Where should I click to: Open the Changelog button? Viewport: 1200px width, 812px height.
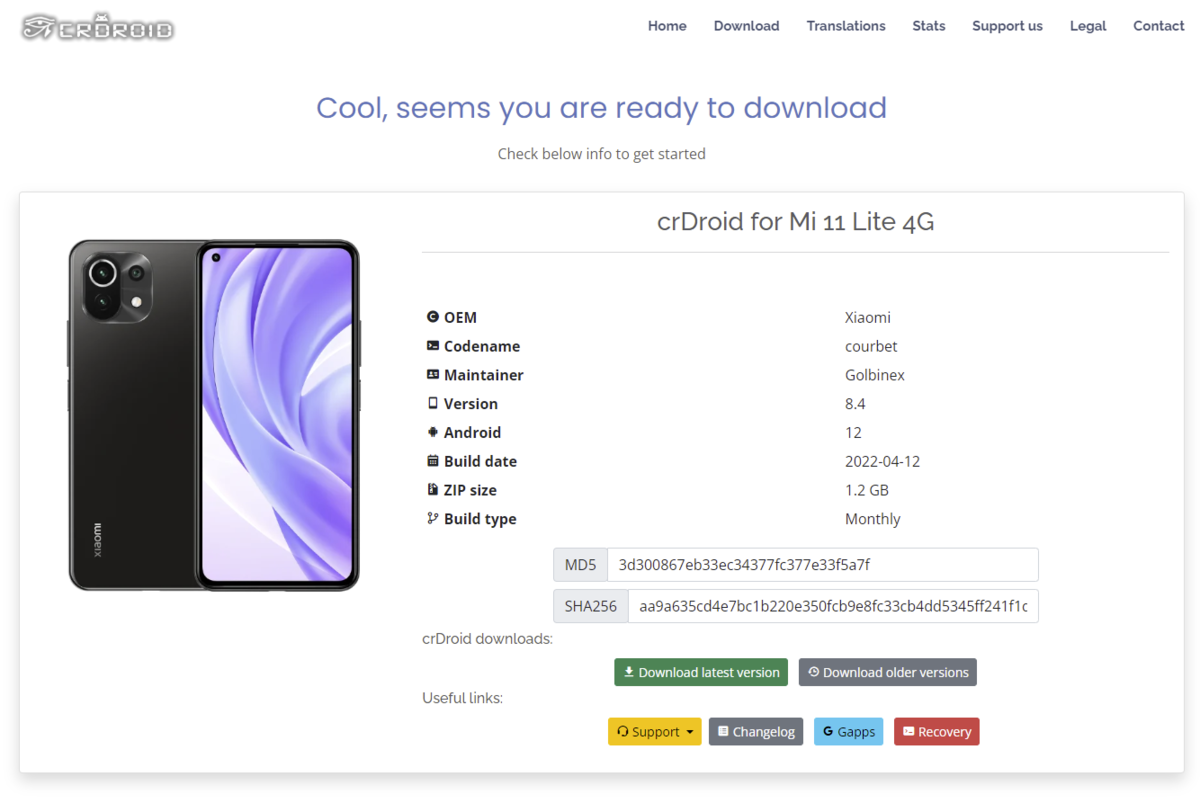coord(756,732)
